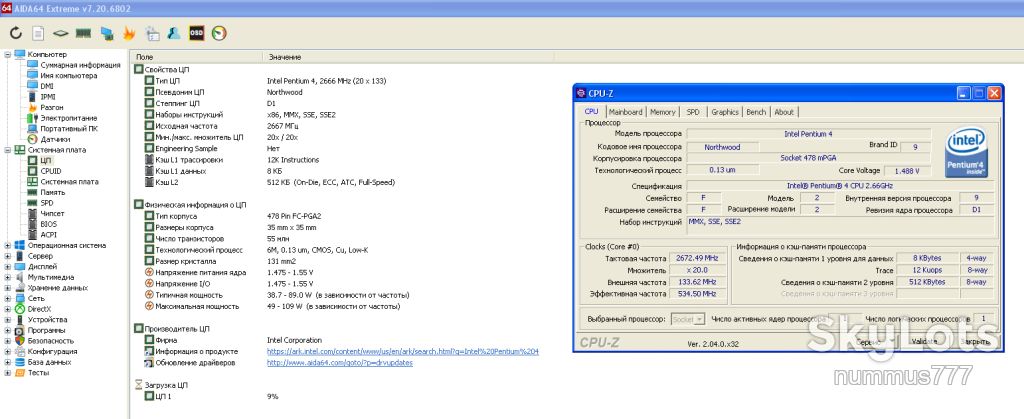Select Тесты tree item
The image size is (1024, 419).
coord(38,373)
